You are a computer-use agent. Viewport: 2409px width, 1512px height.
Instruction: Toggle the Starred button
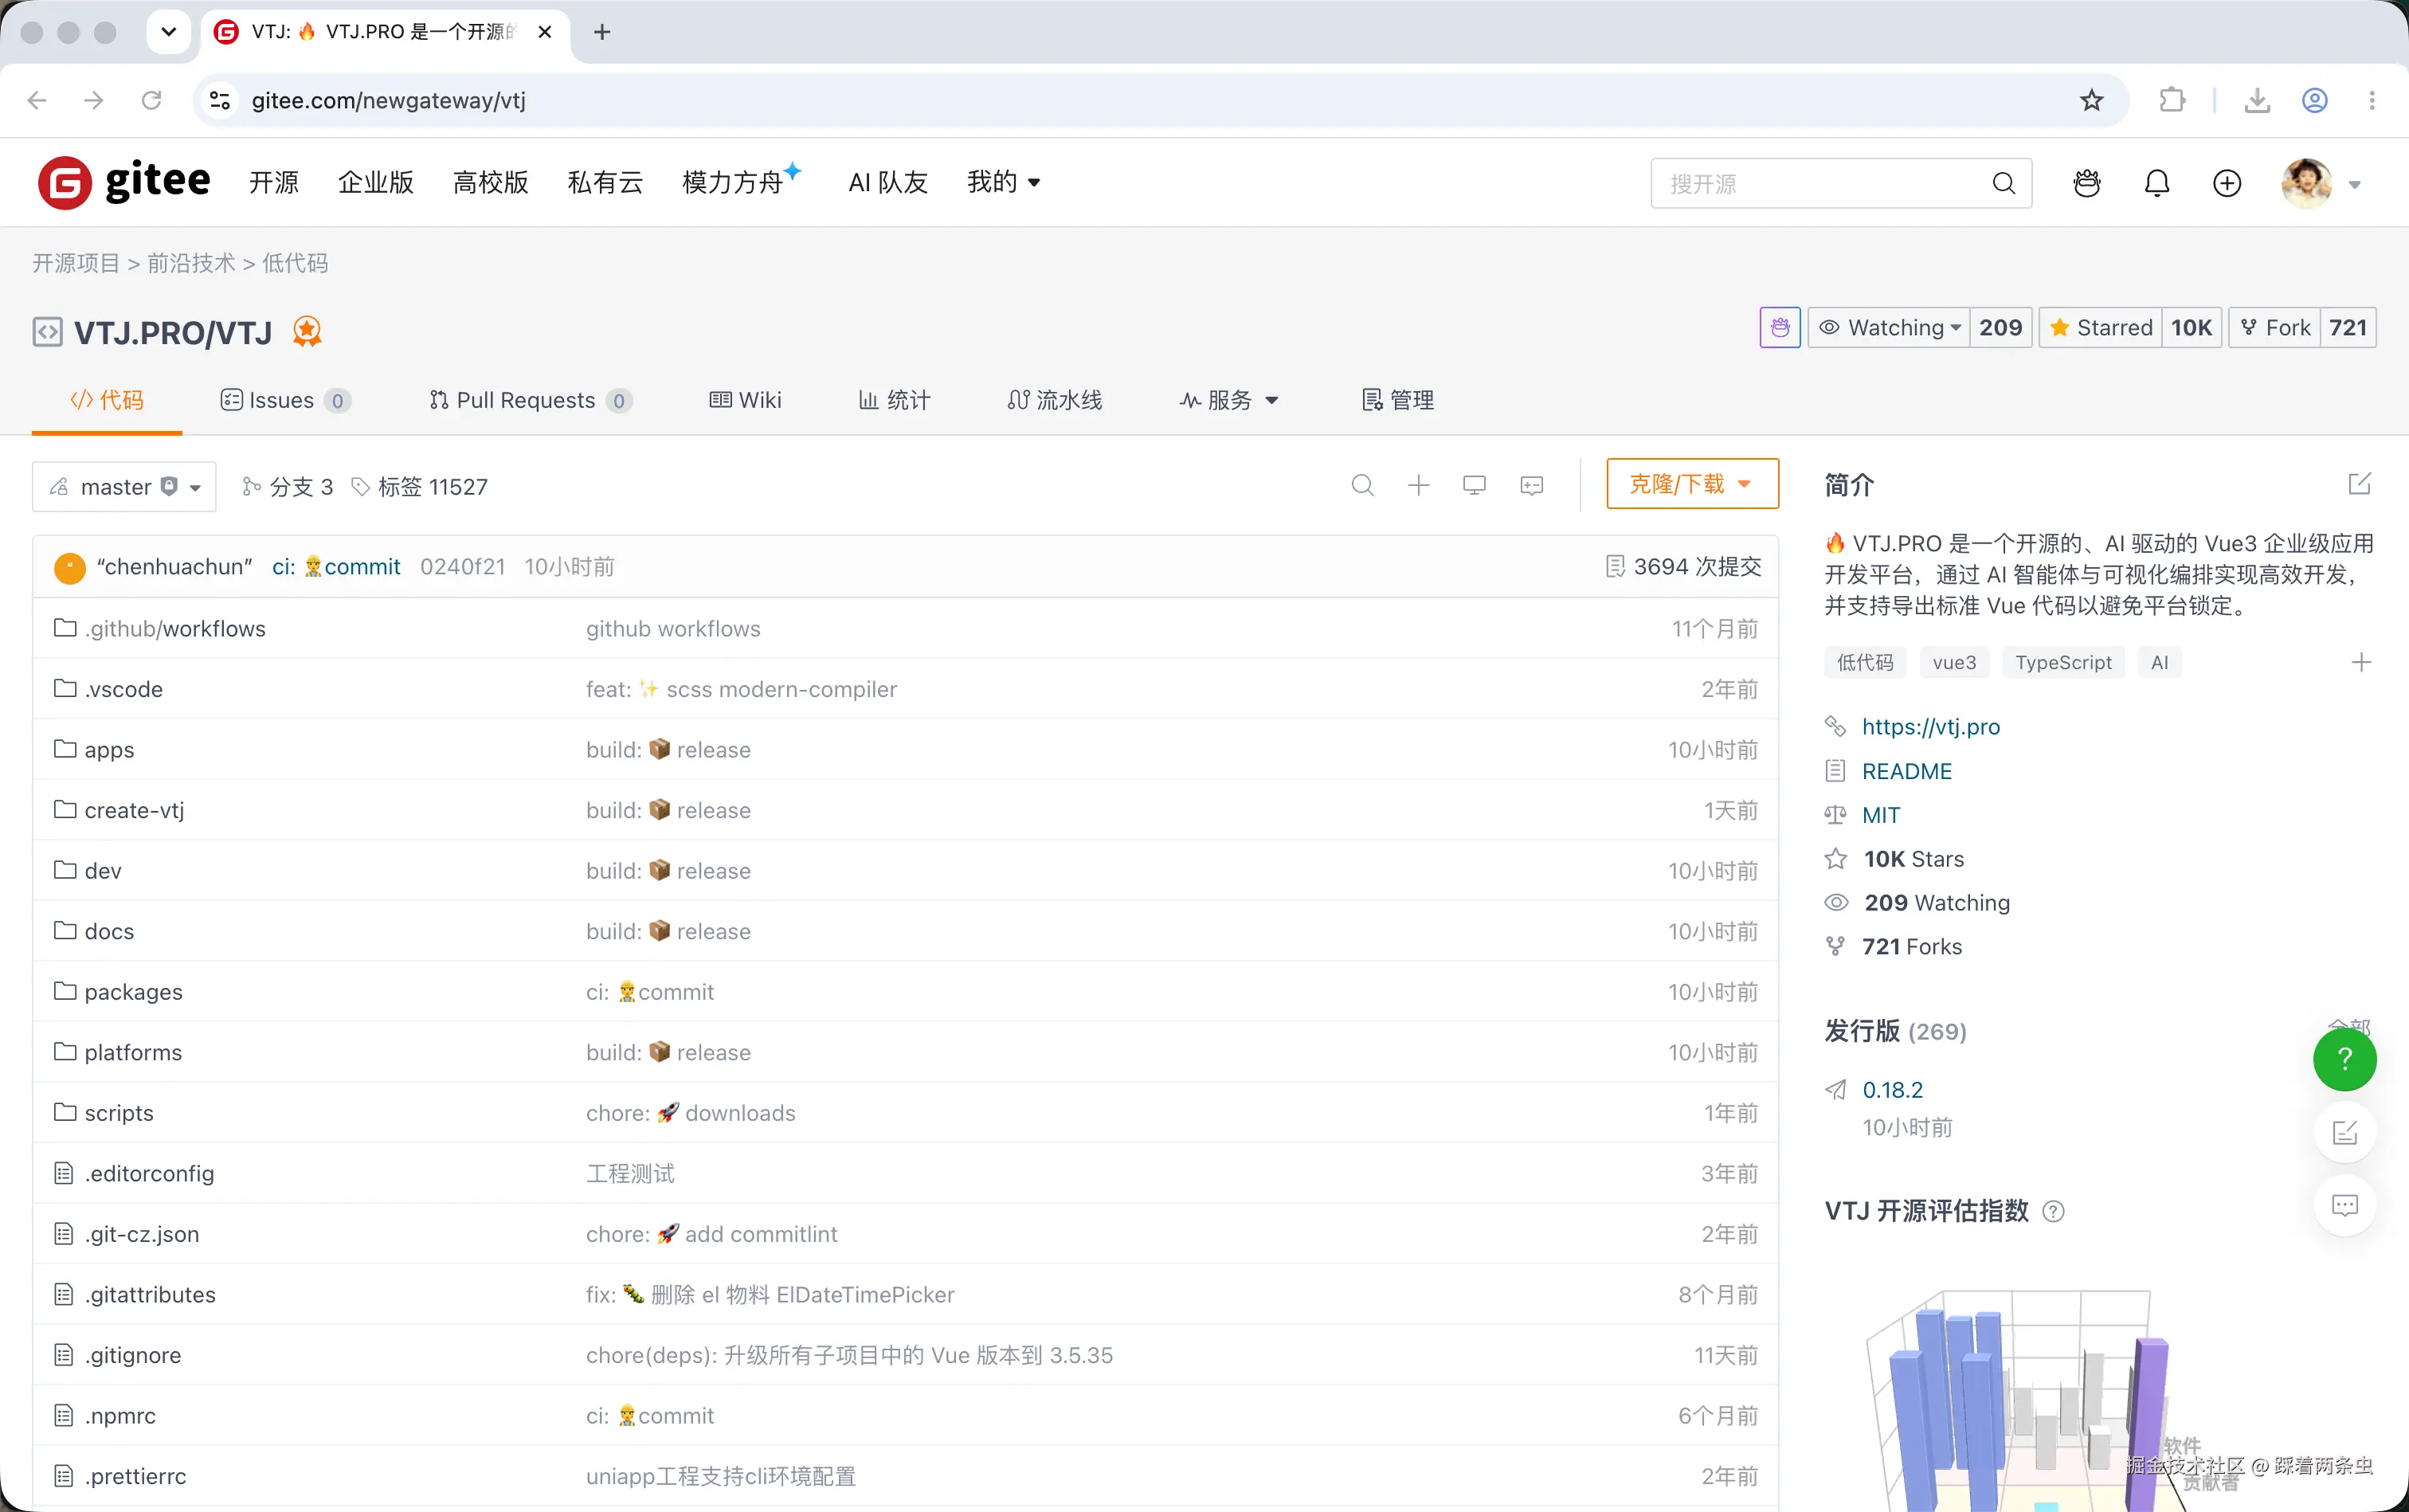2101,327
